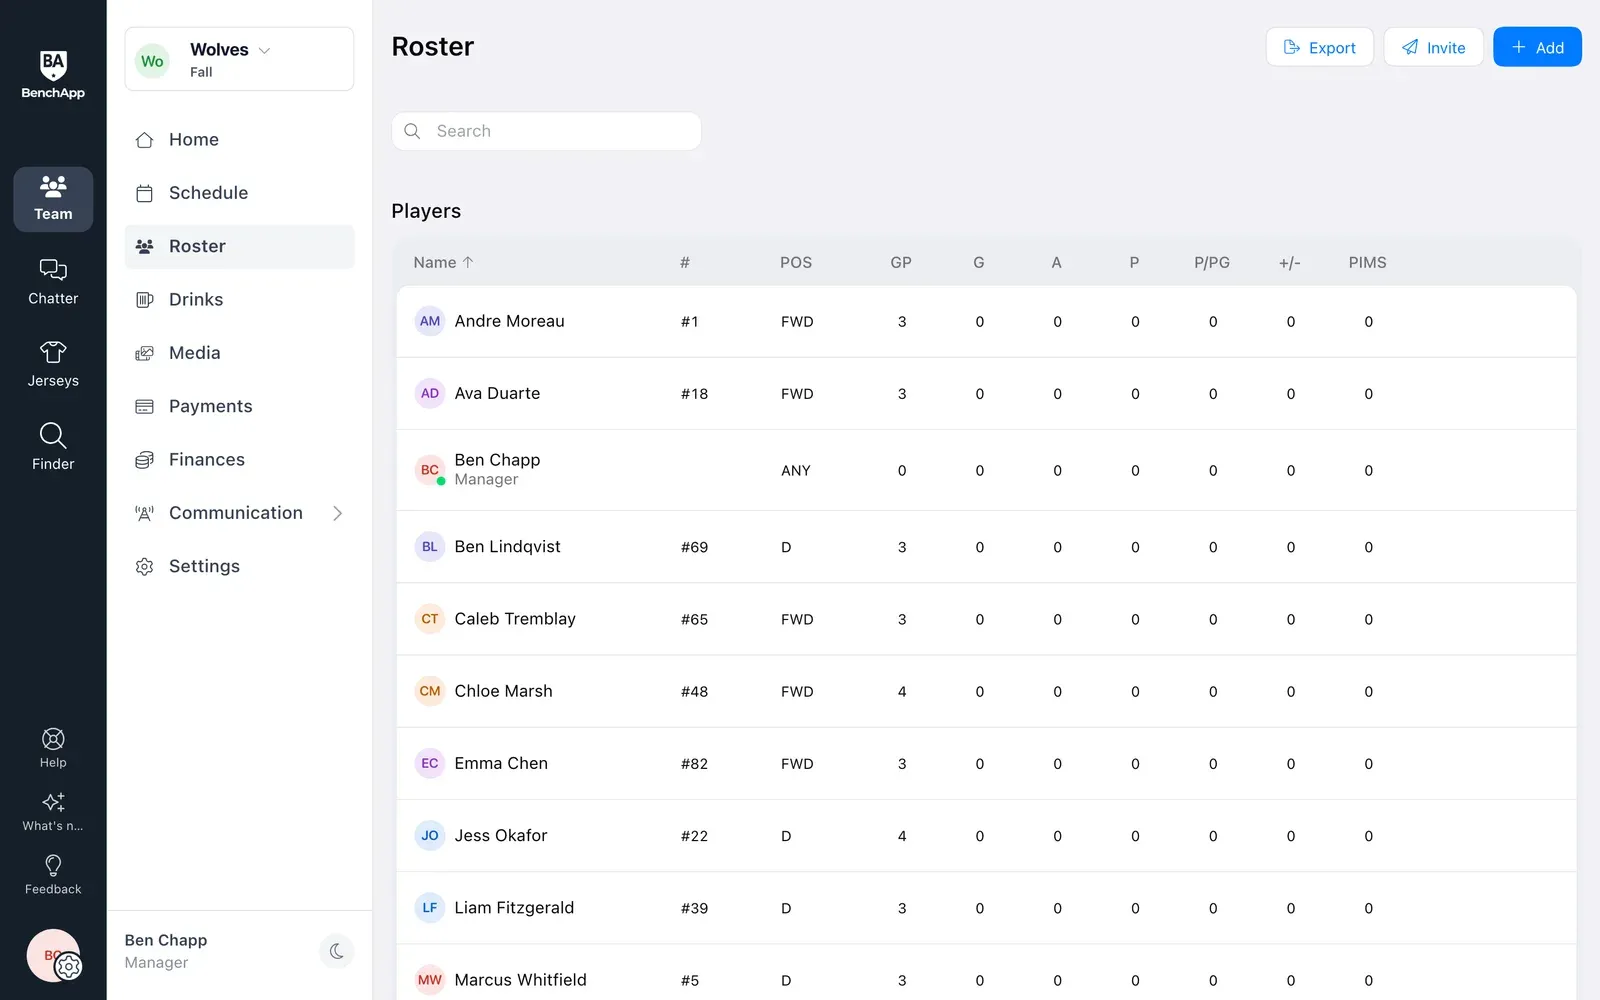Click the AM avatar for Andre Moreau
1600x1000 pixels.
[430, 321]
